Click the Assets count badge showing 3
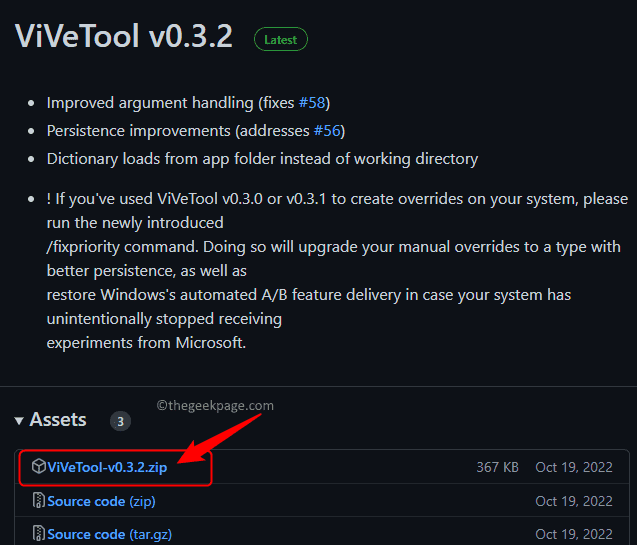 119,422
